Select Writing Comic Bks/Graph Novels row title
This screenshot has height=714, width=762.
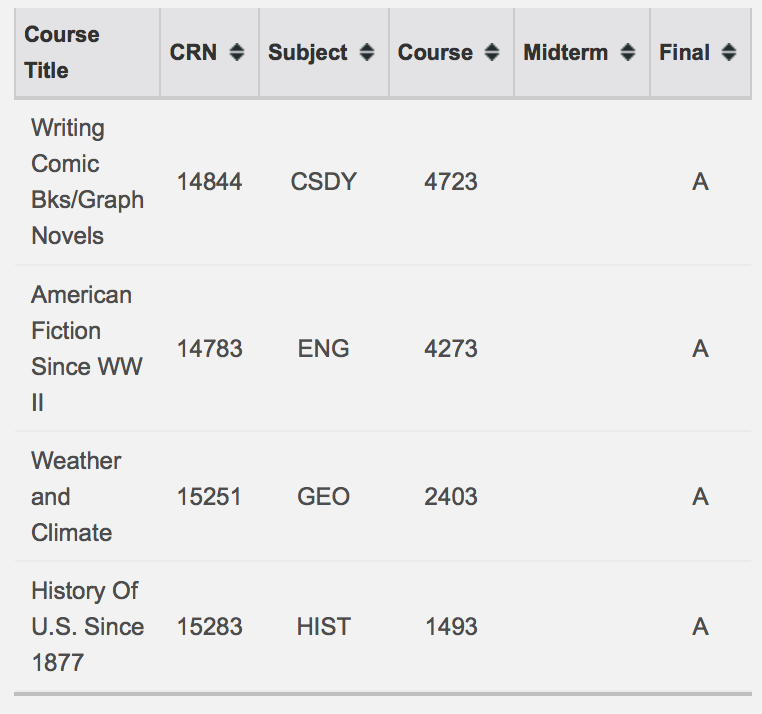[87, 182]
